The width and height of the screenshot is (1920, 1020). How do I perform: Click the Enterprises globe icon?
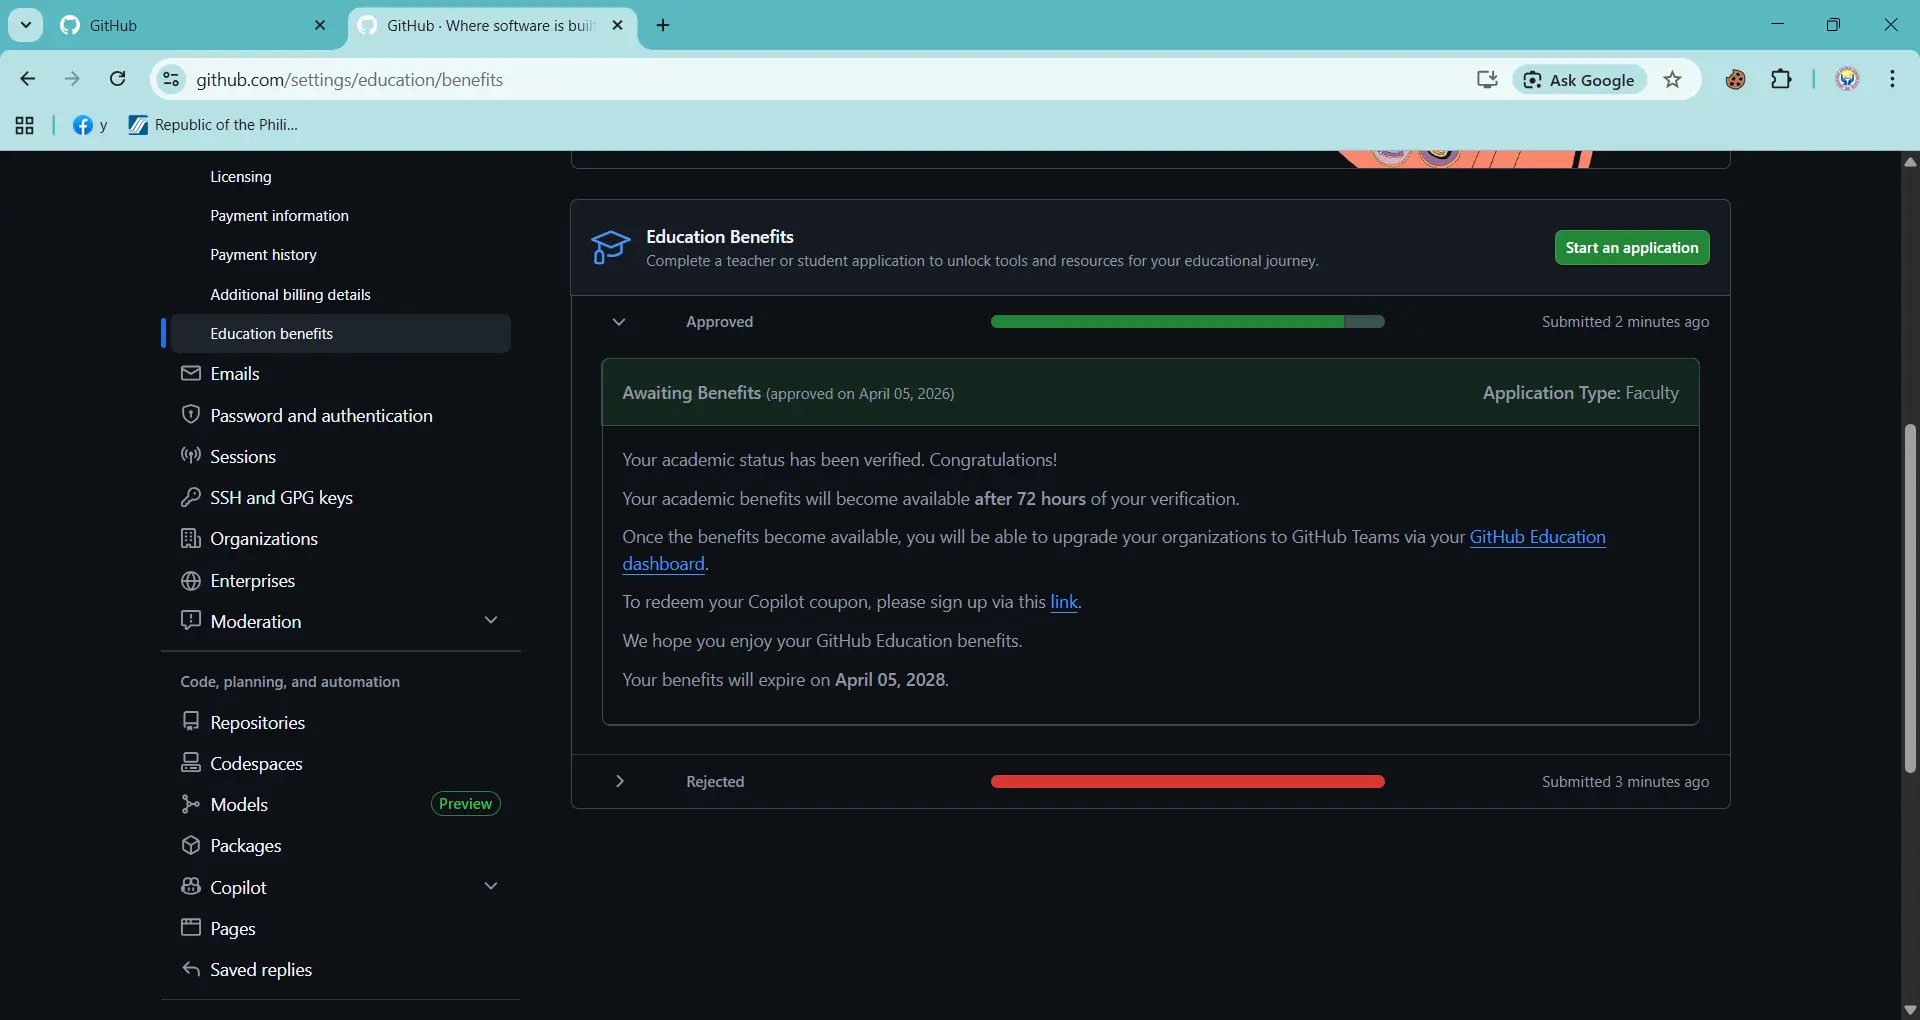[190, 580]
